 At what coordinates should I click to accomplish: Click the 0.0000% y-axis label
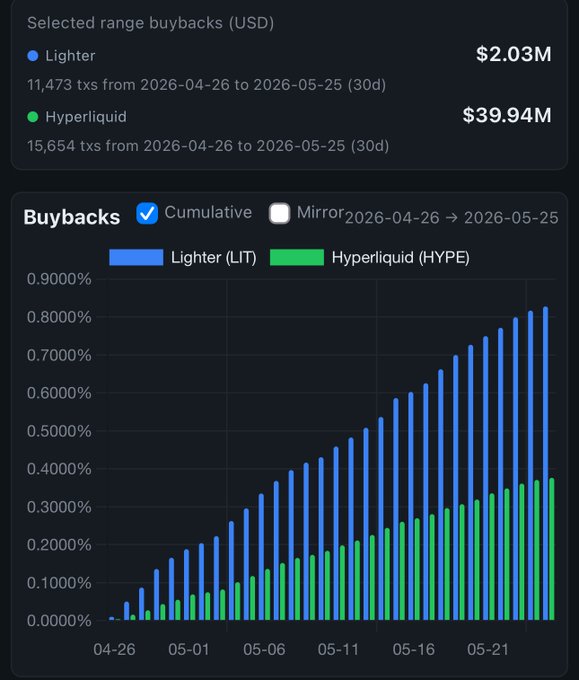point(59,621)
